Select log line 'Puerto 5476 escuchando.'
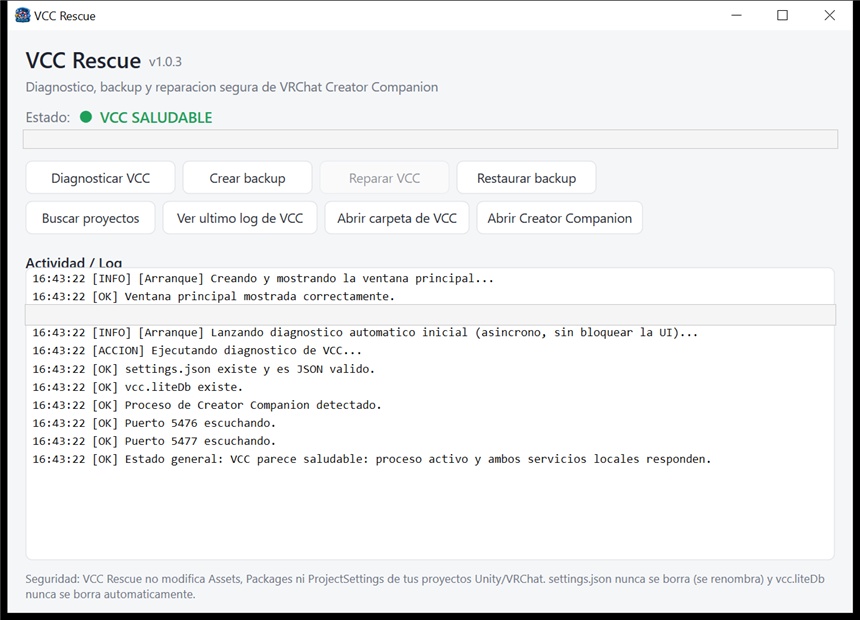The image size is (860, 620). 154,424
